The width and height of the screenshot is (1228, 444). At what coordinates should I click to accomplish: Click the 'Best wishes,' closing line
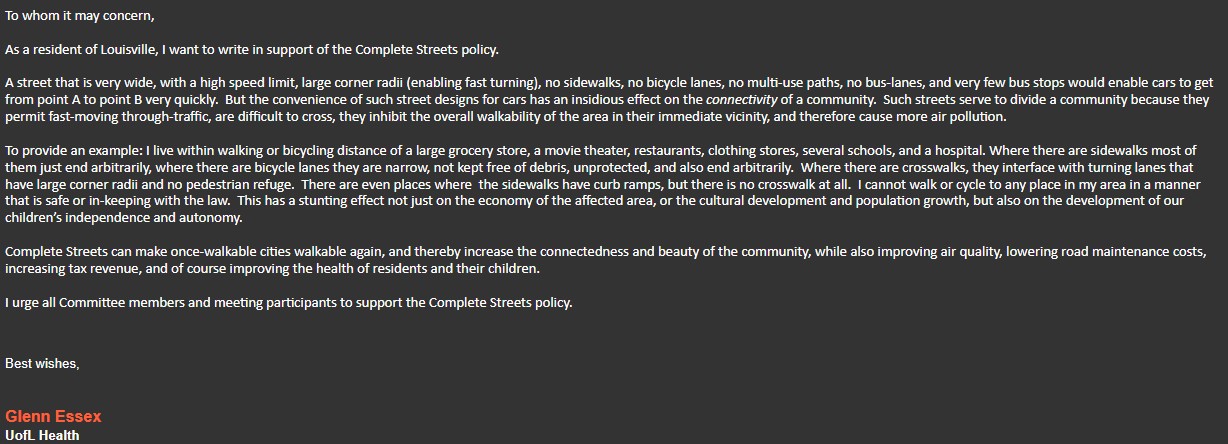point(42,363)
